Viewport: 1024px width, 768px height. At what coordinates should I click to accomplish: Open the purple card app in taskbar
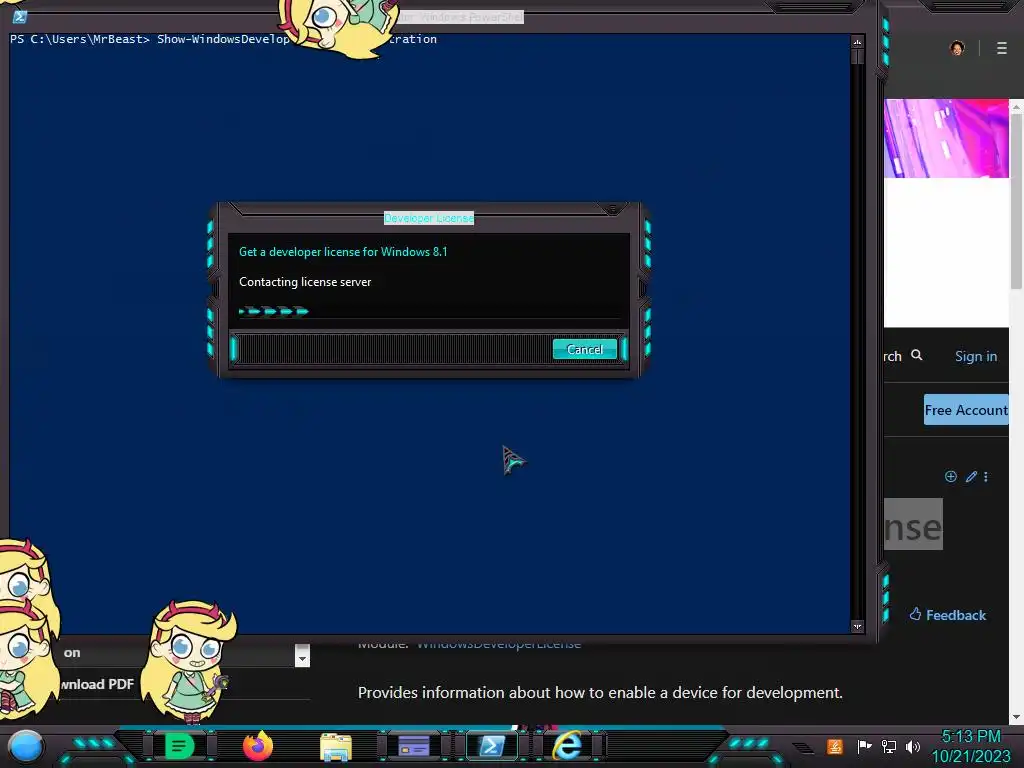point(414,746)
